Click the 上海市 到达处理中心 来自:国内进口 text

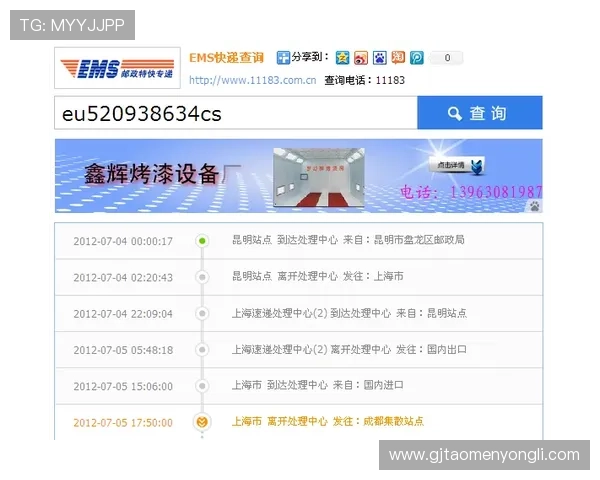318,385
